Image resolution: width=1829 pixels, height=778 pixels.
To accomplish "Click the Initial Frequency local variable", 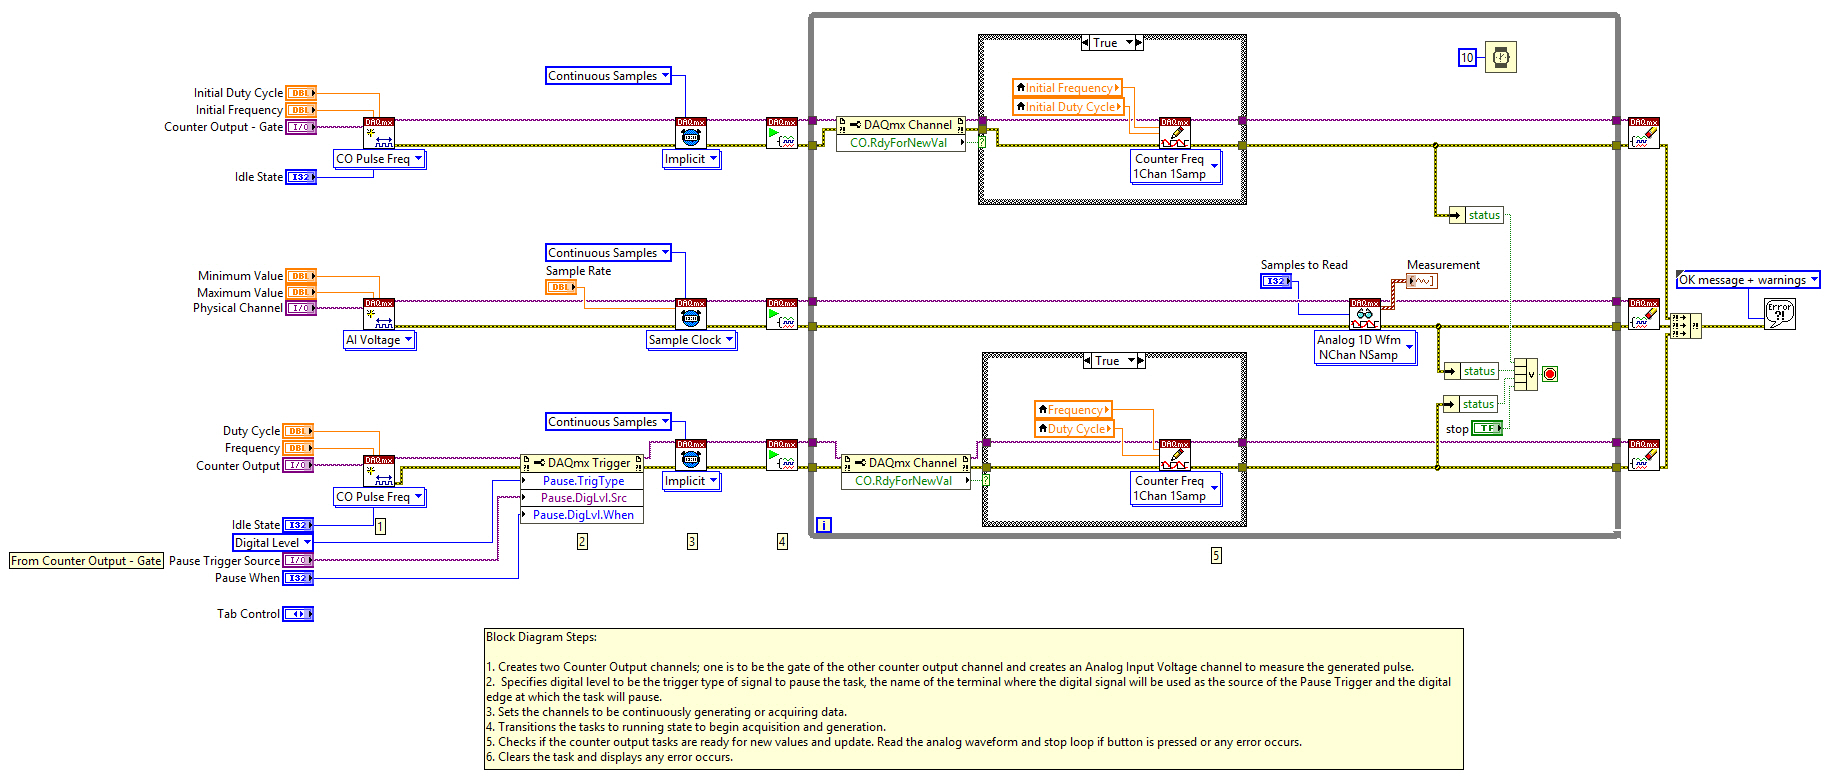I will 1067,88.
